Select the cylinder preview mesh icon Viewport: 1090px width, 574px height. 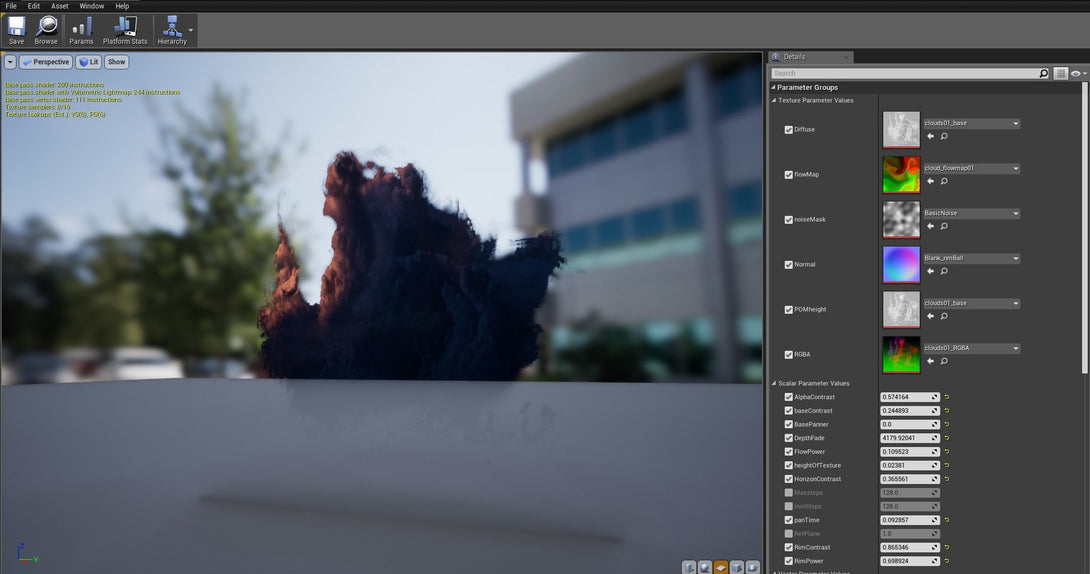click(689, 567)
